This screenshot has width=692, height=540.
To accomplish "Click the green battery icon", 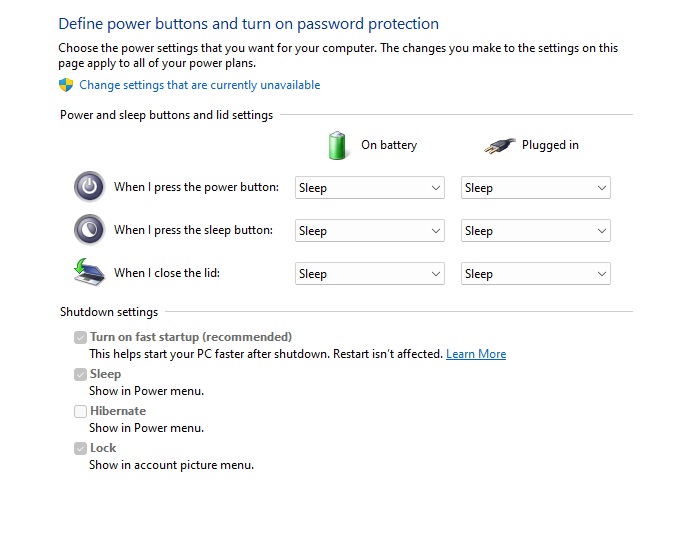I will coord(338,145).
